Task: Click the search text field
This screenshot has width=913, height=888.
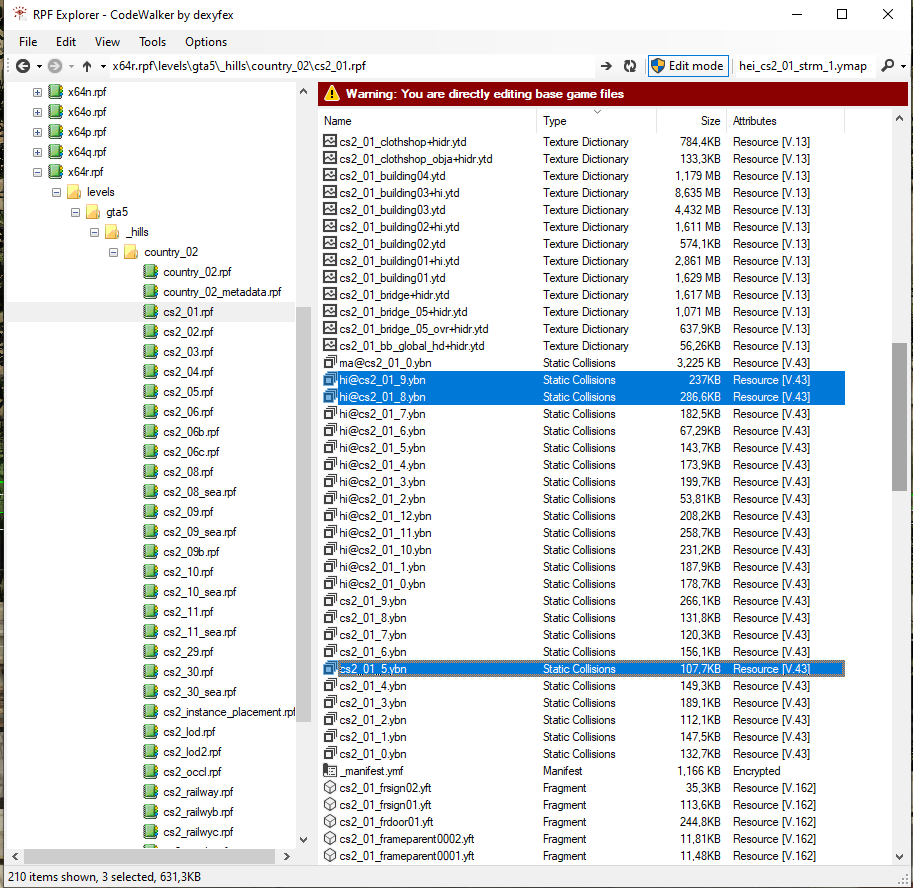Action: click(802, 66)
